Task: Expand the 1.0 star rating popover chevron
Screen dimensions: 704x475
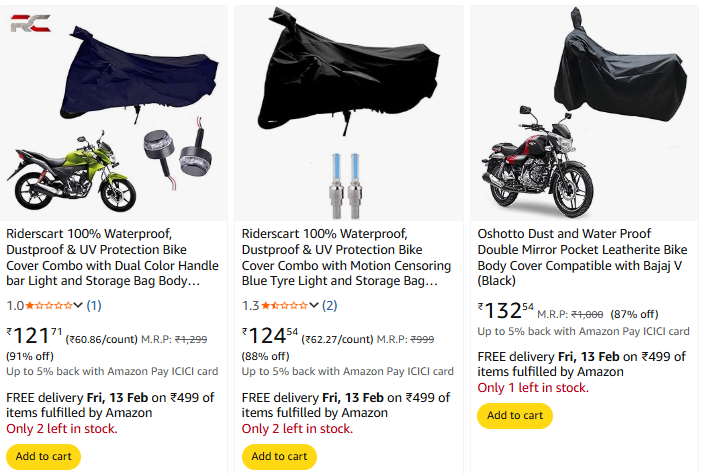Action: click(80, 305)
